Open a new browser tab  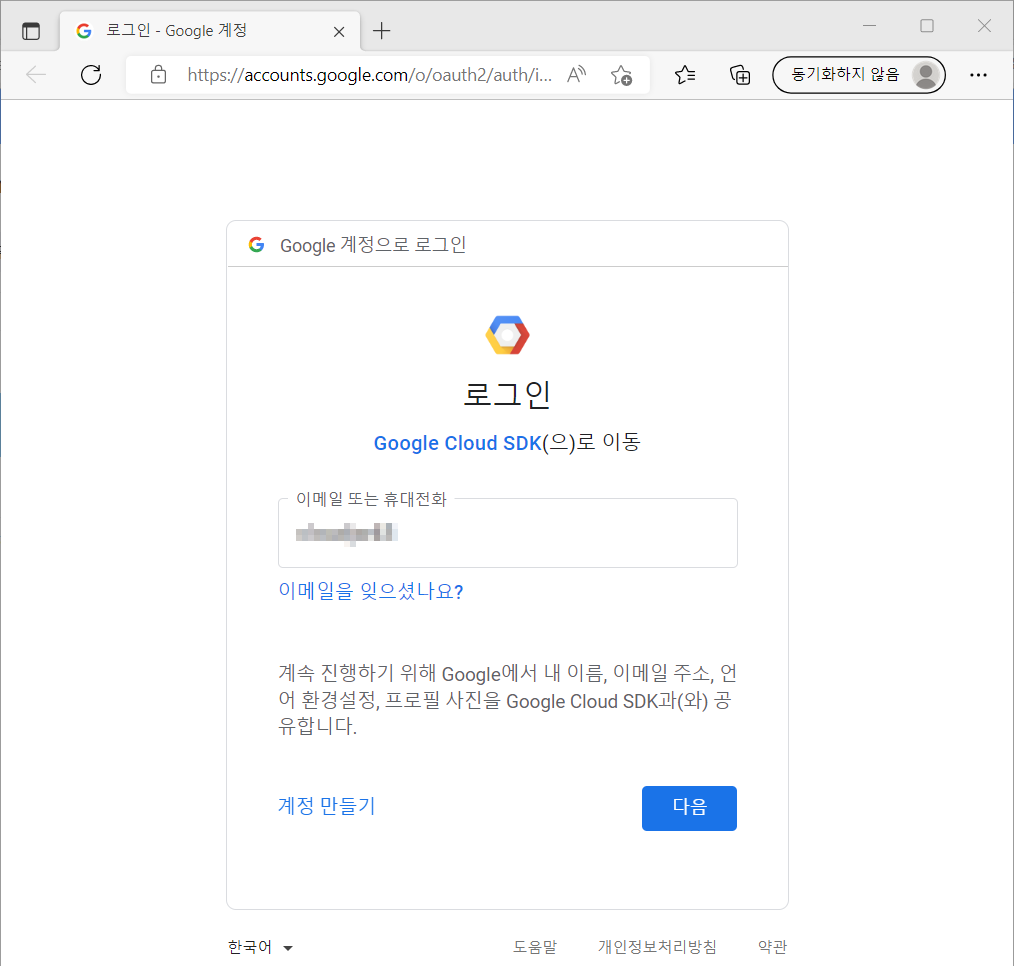coord(382,30)
